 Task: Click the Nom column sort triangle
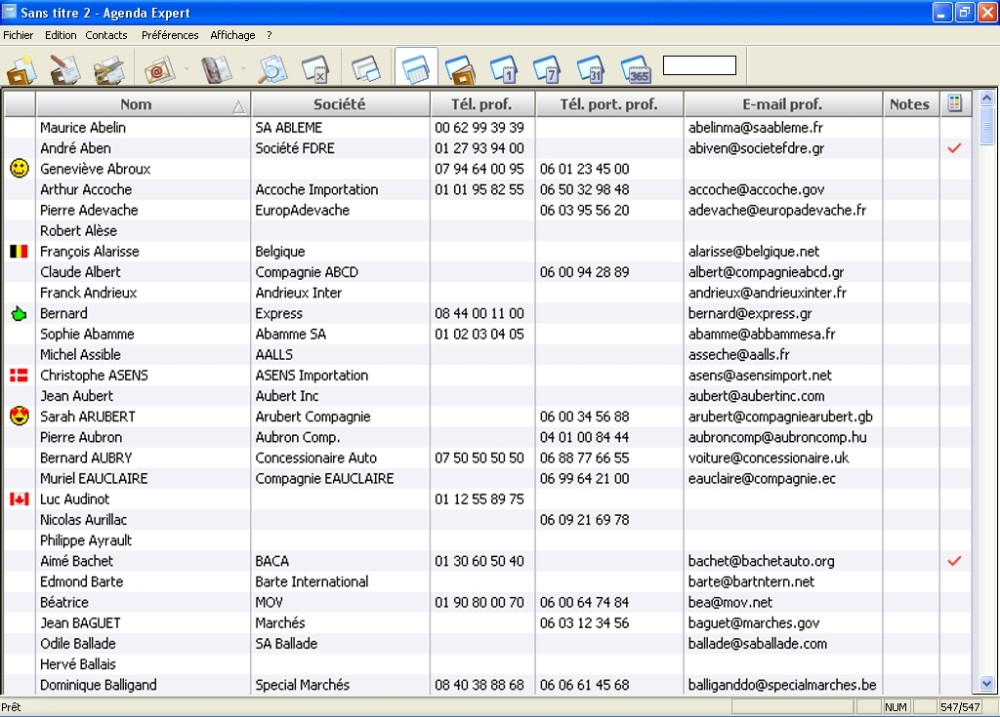pyautogui.click(x=238, y=105)
